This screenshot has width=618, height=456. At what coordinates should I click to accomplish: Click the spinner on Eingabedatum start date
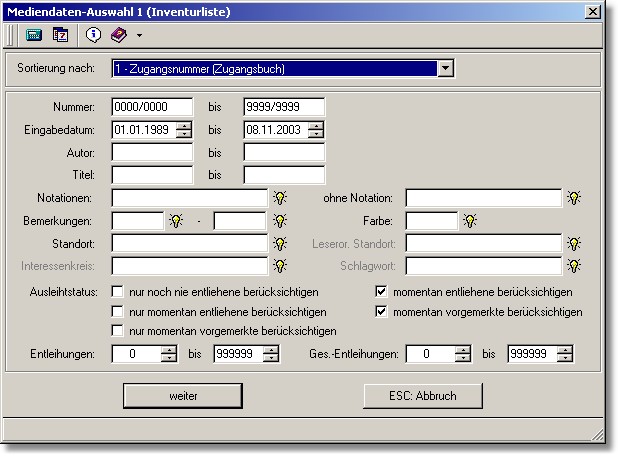coord(184,129)
